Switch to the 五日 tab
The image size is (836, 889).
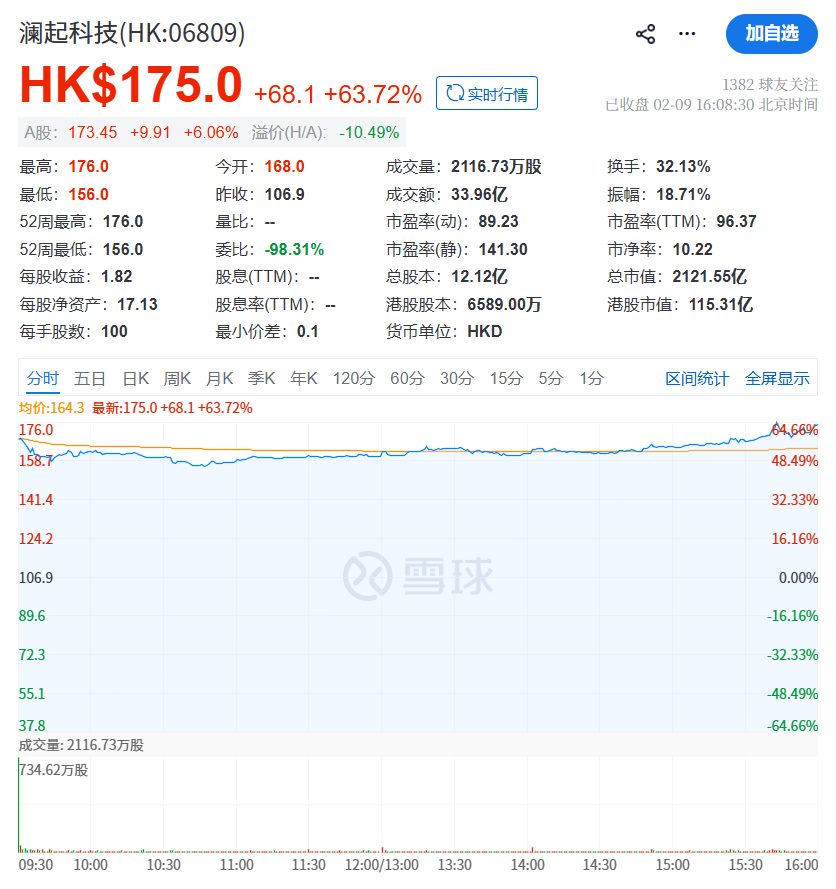coord(90,378)
